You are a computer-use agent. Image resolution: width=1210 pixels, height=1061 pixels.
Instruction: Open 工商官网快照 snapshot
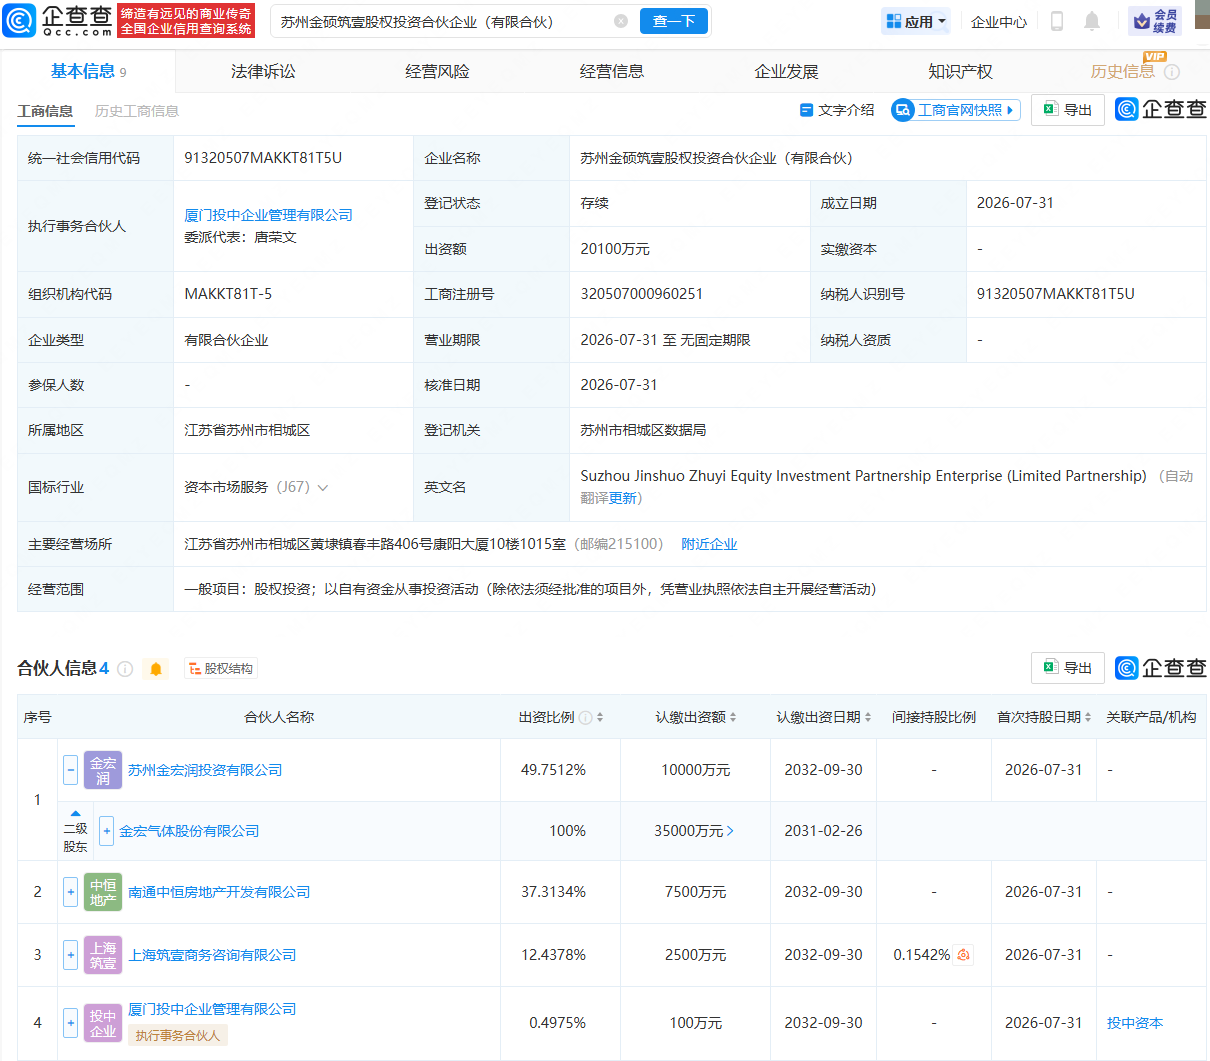point(956,110)
